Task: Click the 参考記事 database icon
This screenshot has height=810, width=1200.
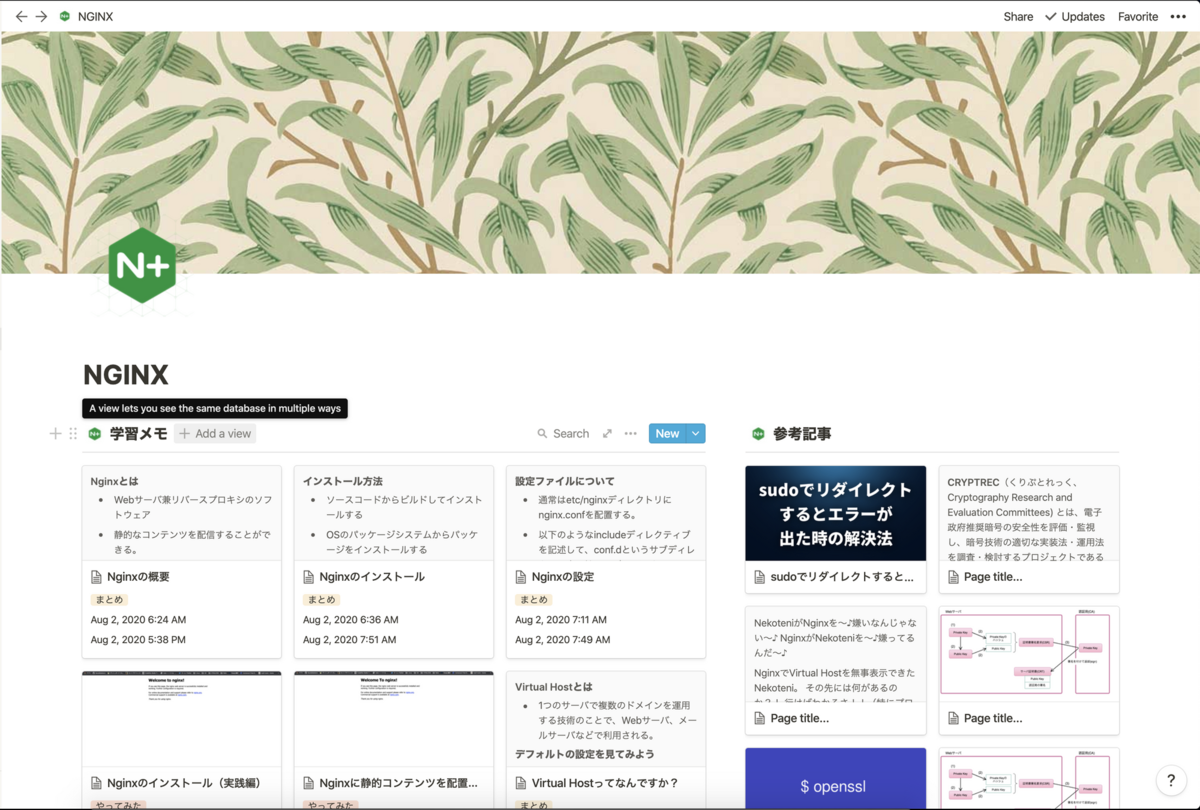Action: 758,433
